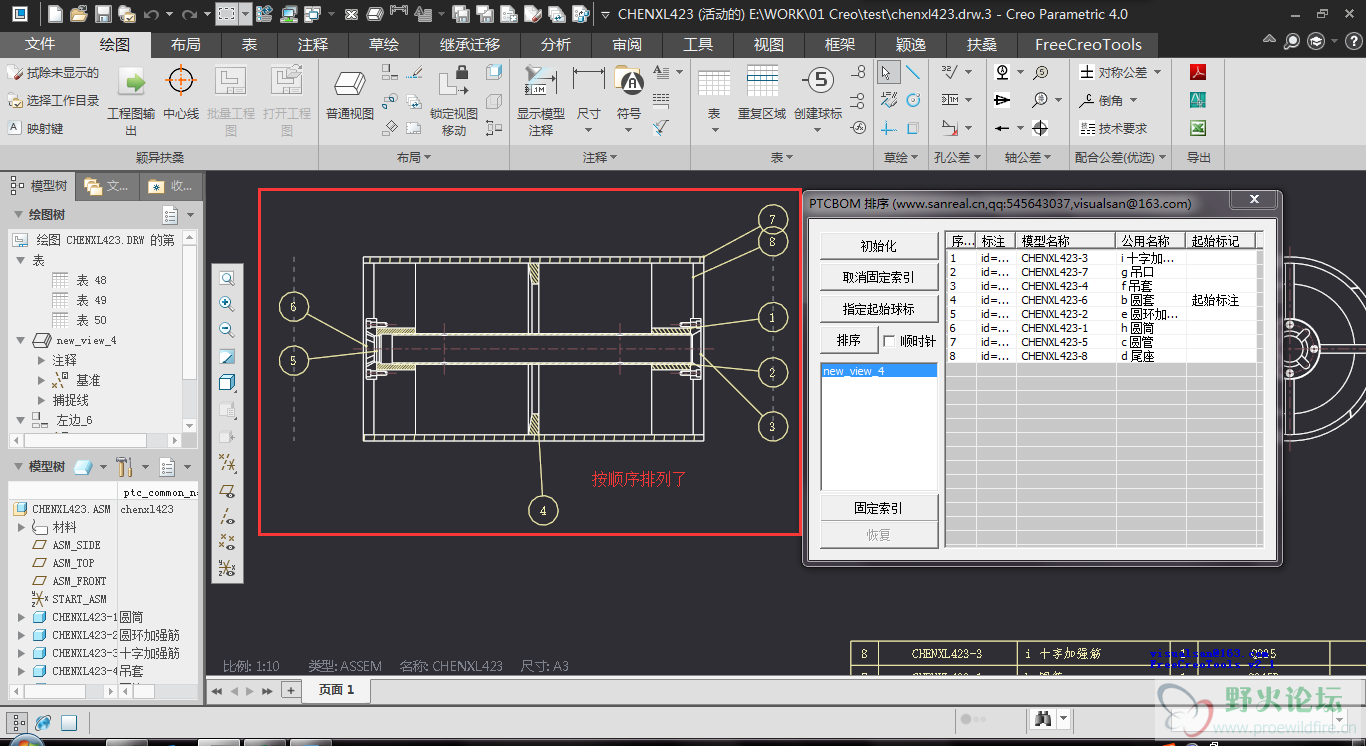Click the 指定起始球标 button

pos(878,309)
